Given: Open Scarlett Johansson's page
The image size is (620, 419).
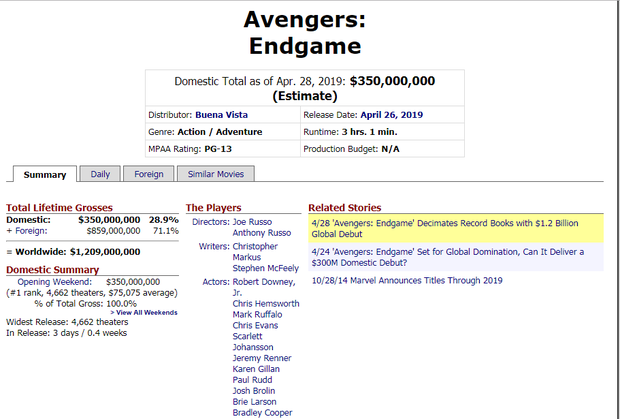Looking at the screenshot, I should click(253, 342).
